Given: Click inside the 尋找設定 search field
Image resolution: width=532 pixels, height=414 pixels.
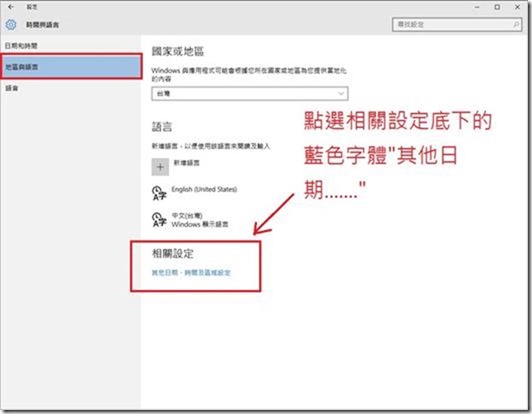Looking at the screenshot, I should 457,24.
